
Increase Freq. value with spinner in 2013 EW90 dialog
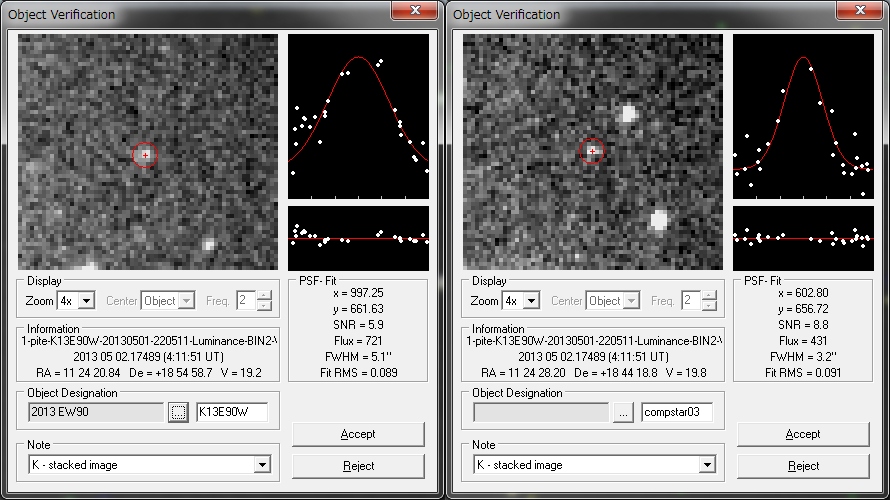point(264,296)
